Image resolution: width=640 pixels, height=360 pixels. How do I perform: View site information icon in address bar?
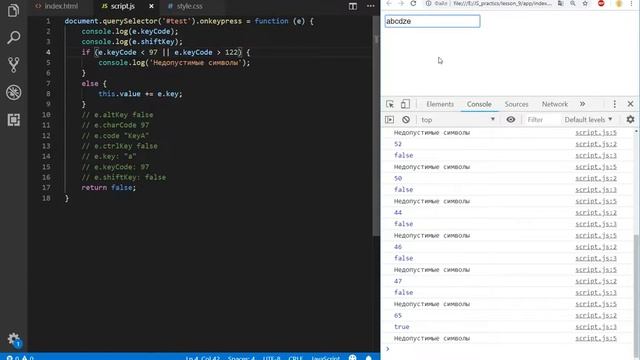click(x=428, y=3)
